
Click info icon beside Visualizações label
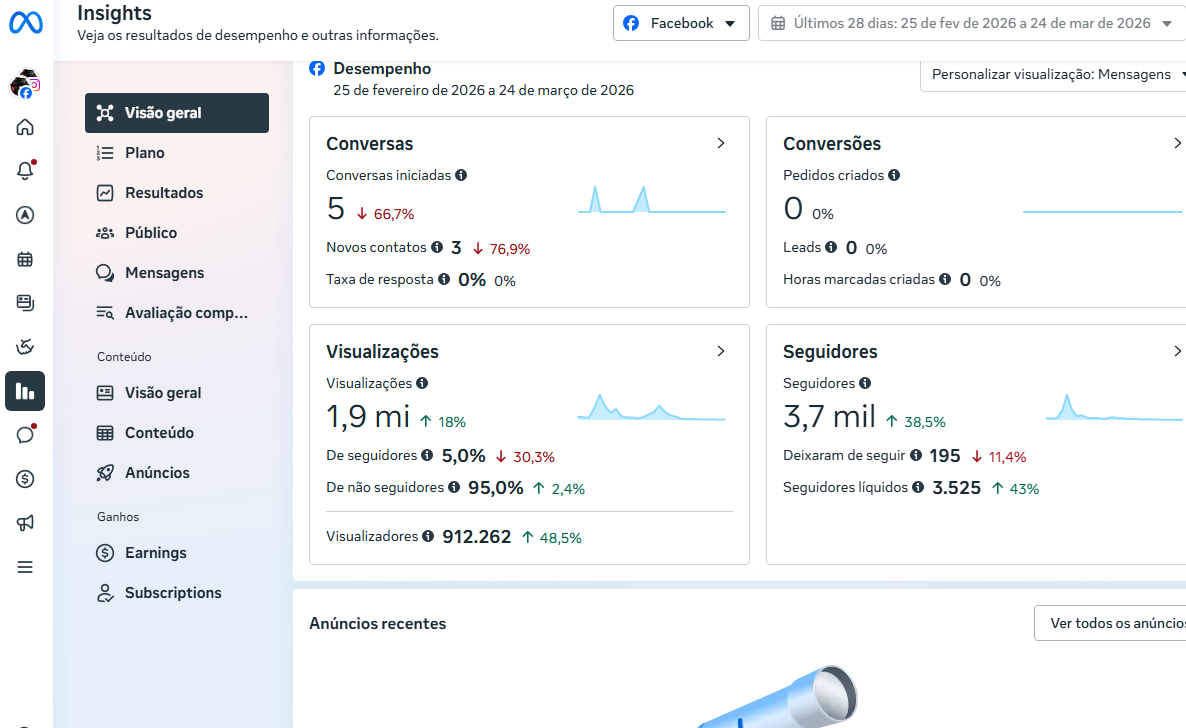[422, 383]
